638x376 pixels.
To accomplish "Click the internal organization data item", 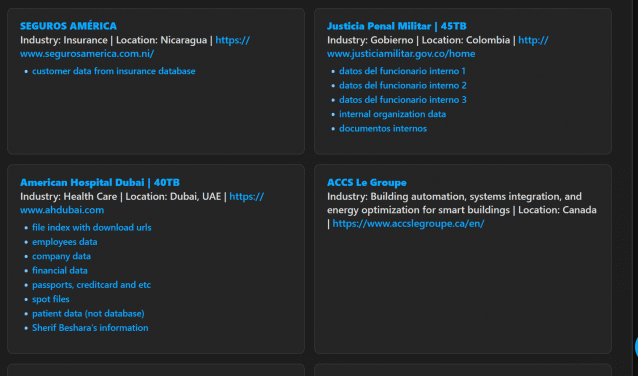I will pos(392,114).
